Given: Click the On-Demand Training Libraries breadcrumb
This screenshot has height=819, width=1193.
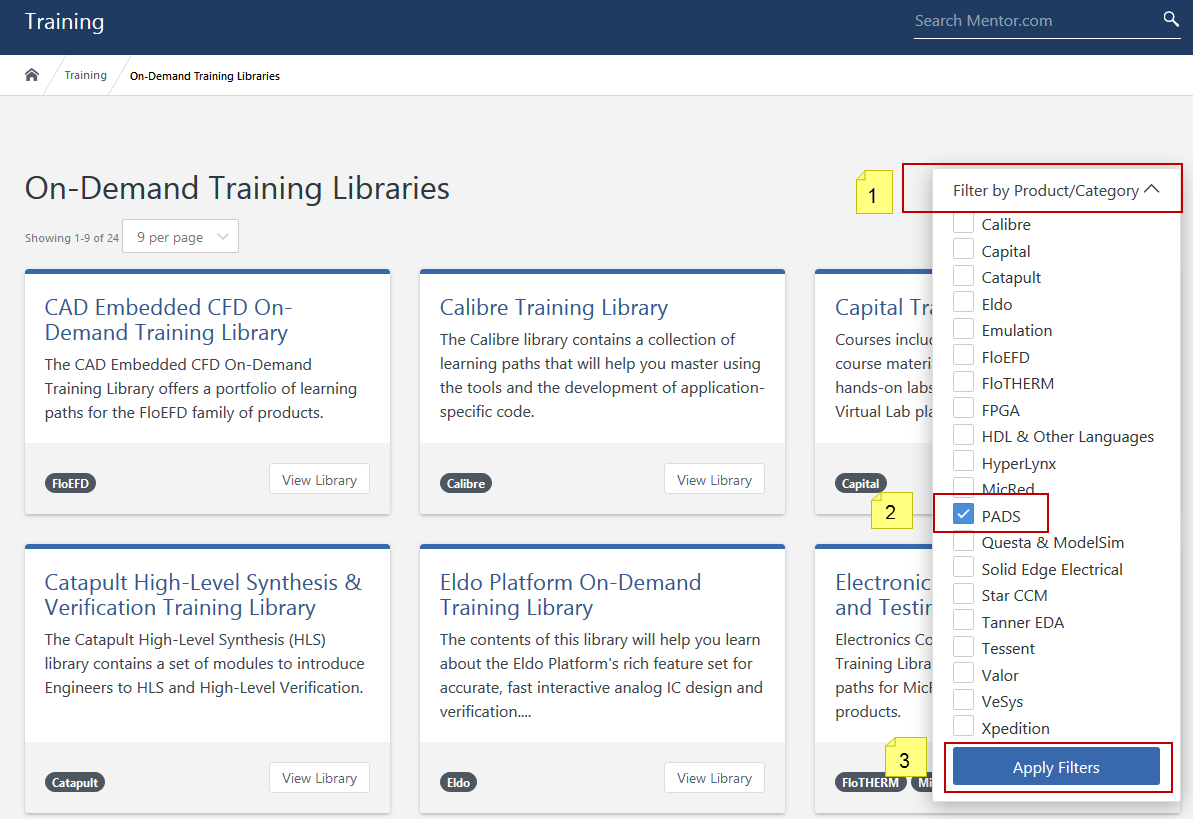Looking at the screenshot, I should (x=205, y=76).
